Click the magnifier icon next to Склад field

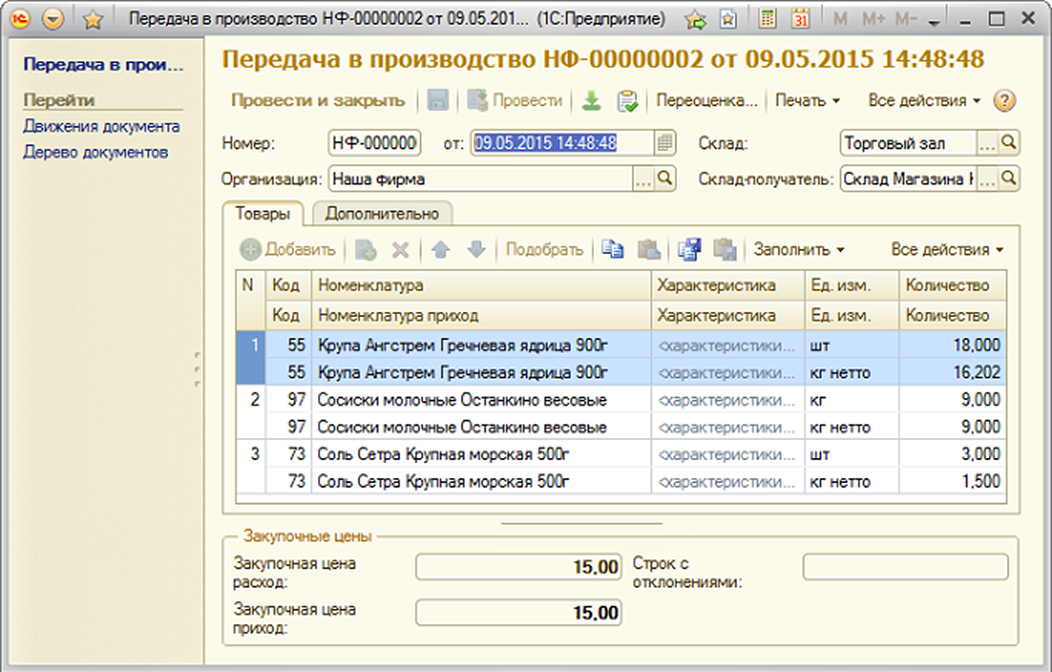click(x=1009, y=143)
